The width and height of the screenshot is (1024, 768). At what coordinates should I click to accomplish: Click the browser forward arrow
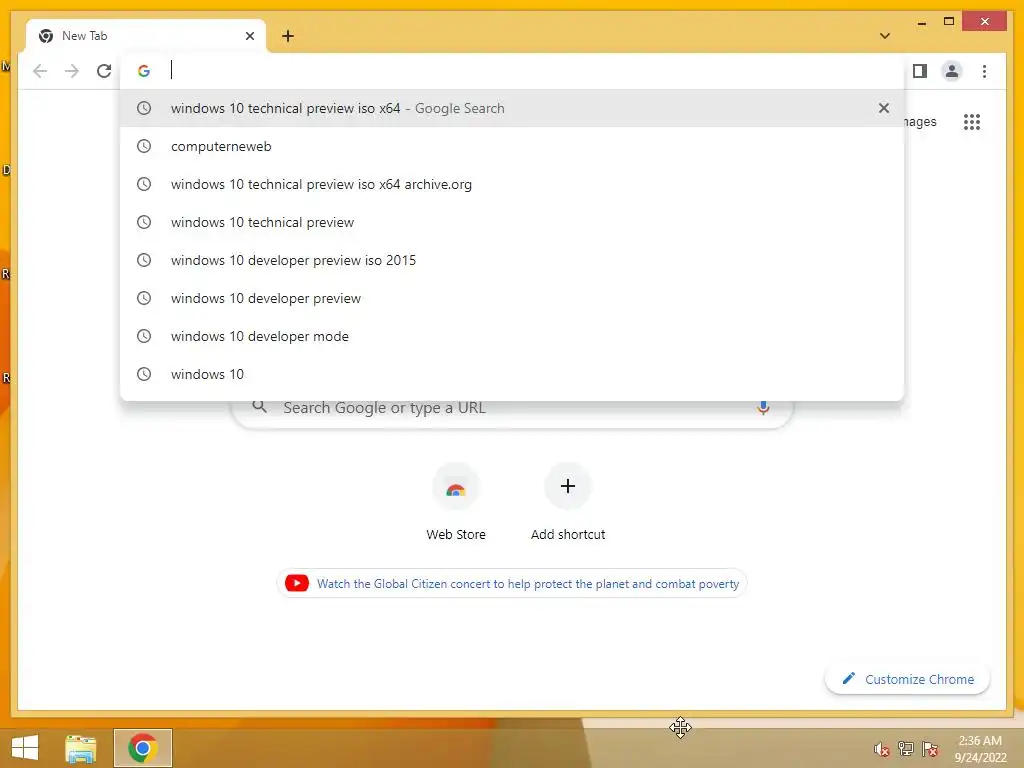click(x=72, y=71)
